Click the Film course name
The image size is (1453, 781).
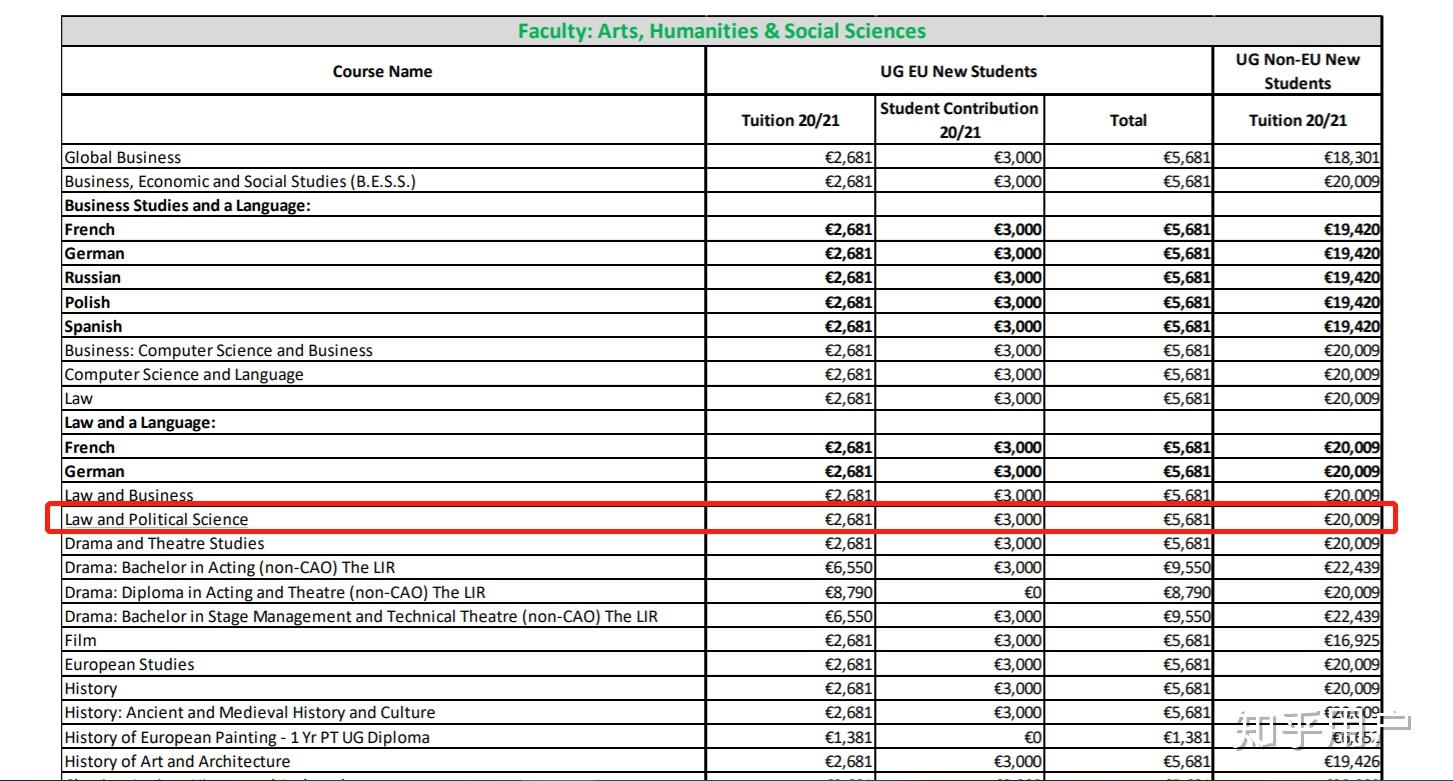pos(80,640)
